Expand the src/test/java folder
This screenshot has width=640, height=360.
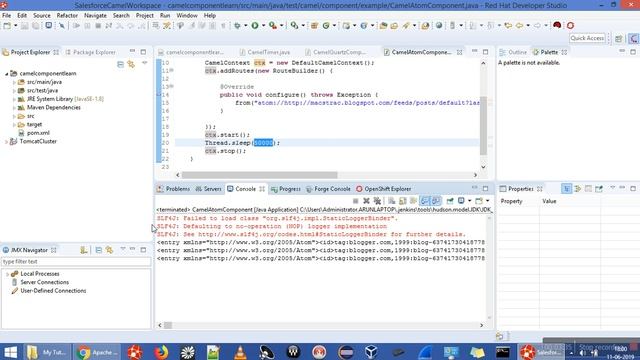click(x=14, y=91)
